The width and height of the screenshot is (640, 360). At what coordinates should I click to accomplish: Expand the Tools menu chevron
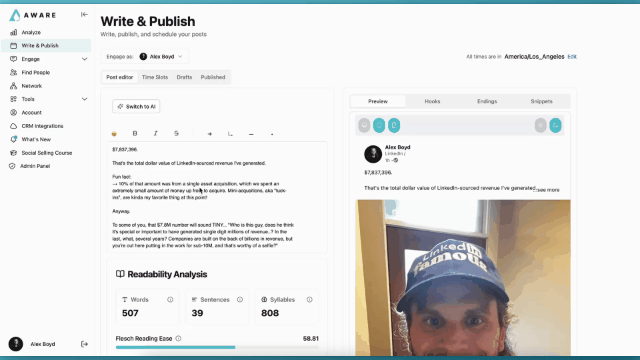(84, 99)
